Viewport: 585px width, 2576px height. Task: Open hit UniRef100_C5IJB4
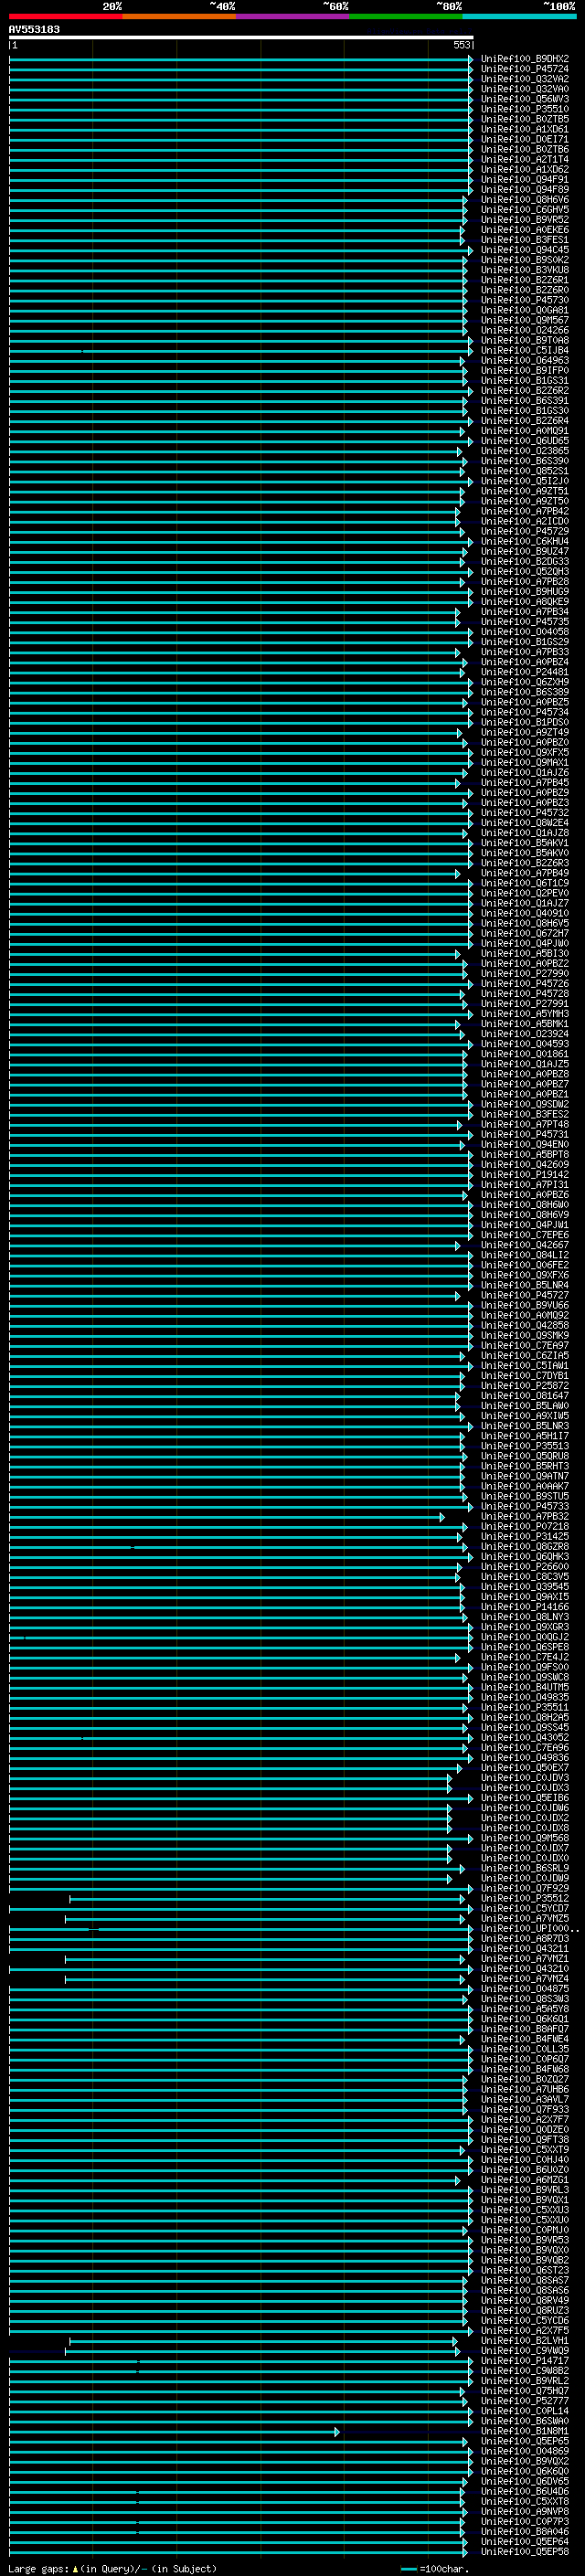click(x=525, y=350)
